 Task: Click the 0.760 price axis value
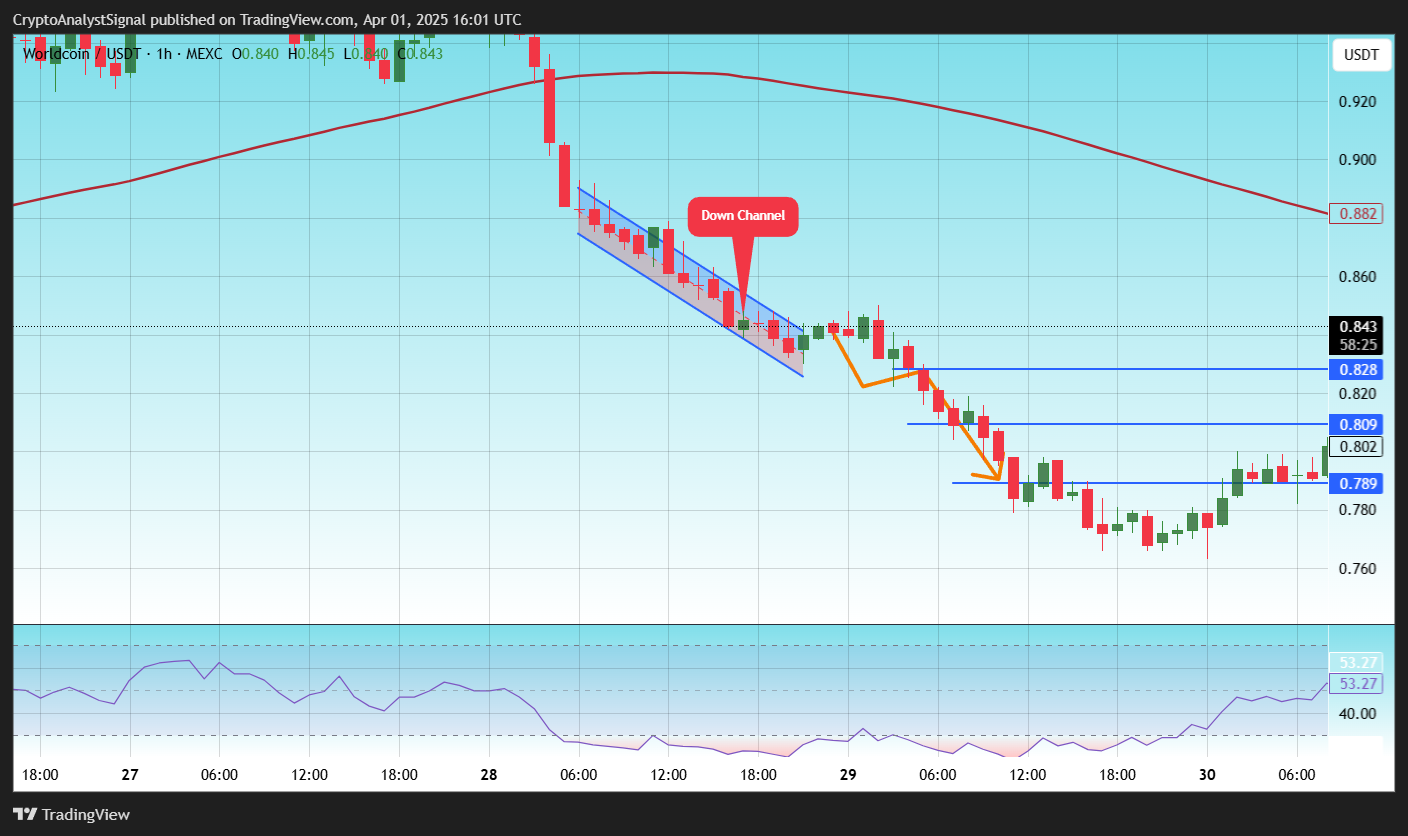[x=1355, y=569]
